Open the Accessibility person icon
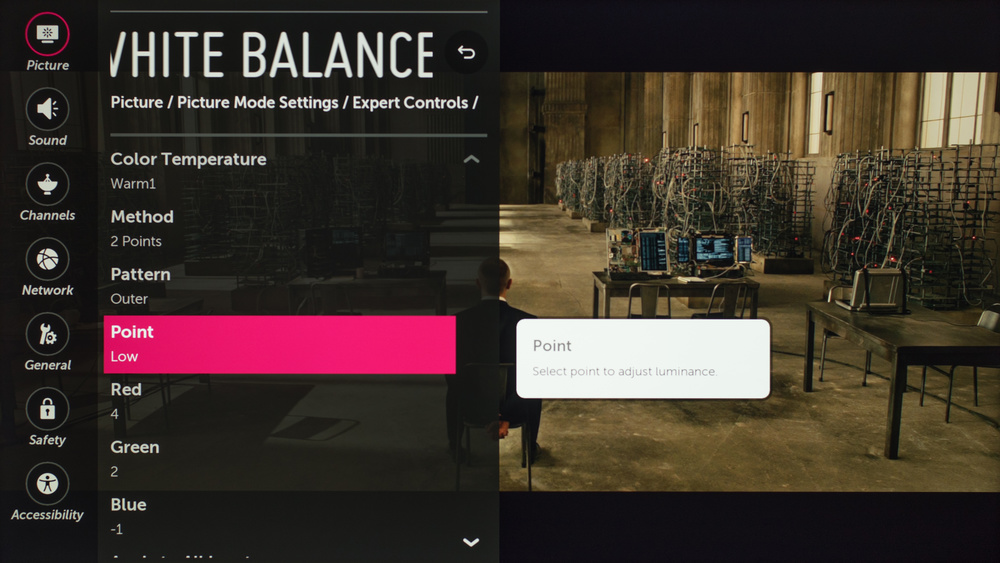This screenshot has height=563, width=1000. point(47,484)
